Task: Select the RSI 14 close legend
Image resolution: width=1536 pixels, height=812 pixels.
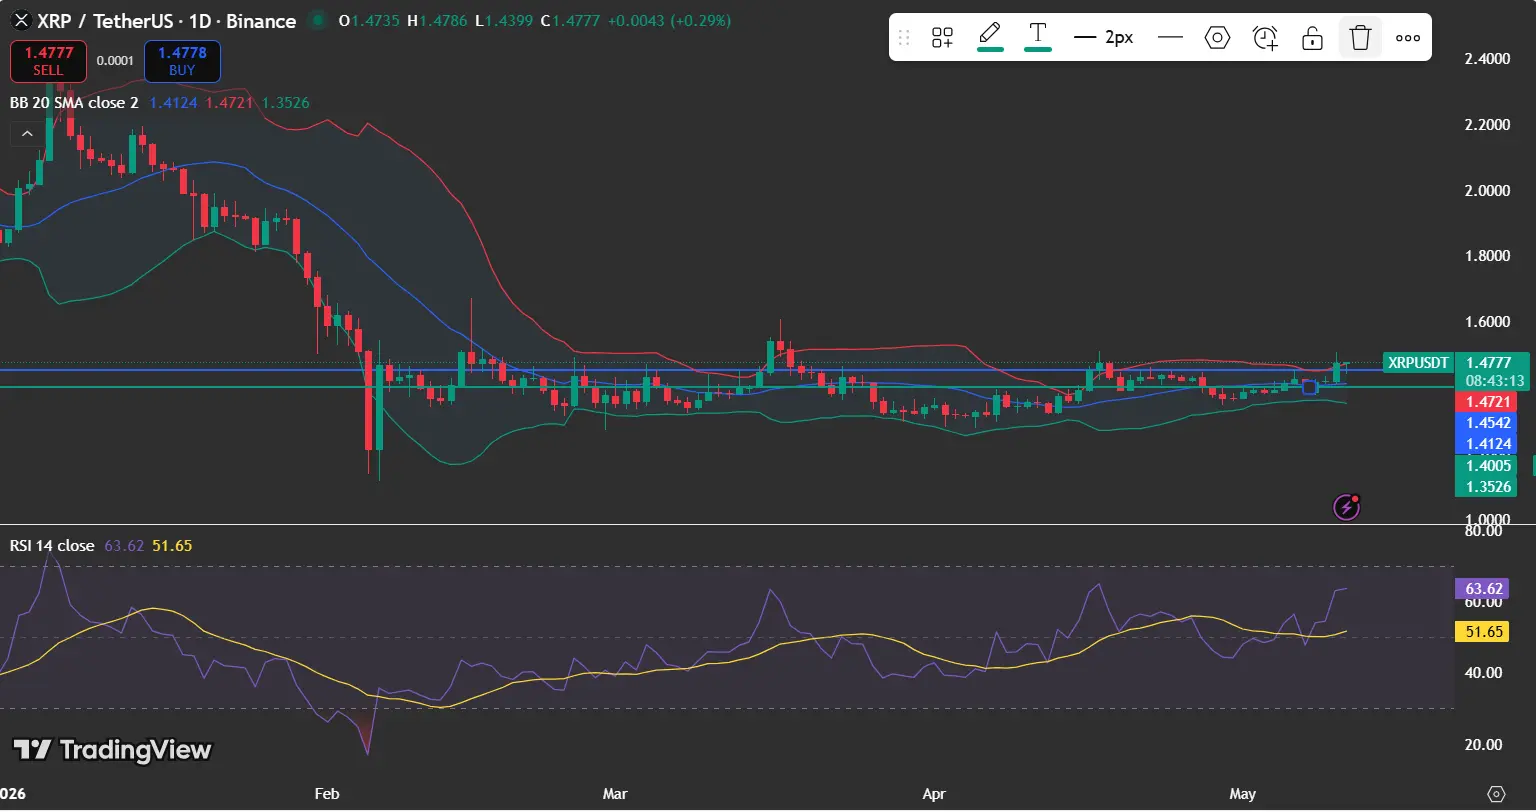Action: tap(52, 546)
